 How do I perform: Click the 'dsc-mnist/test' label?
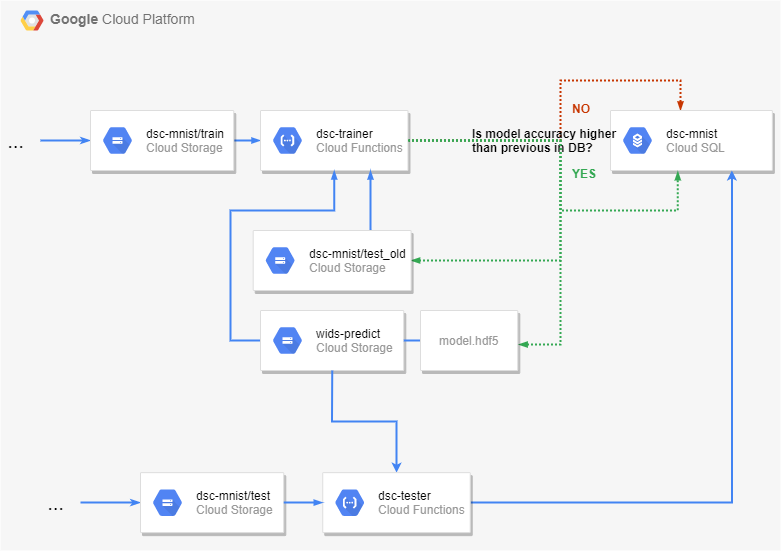coord(233,496)
